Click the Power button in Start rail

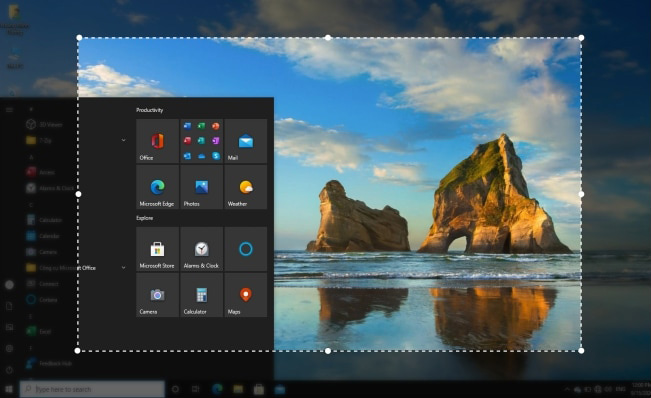click(9, 369)
